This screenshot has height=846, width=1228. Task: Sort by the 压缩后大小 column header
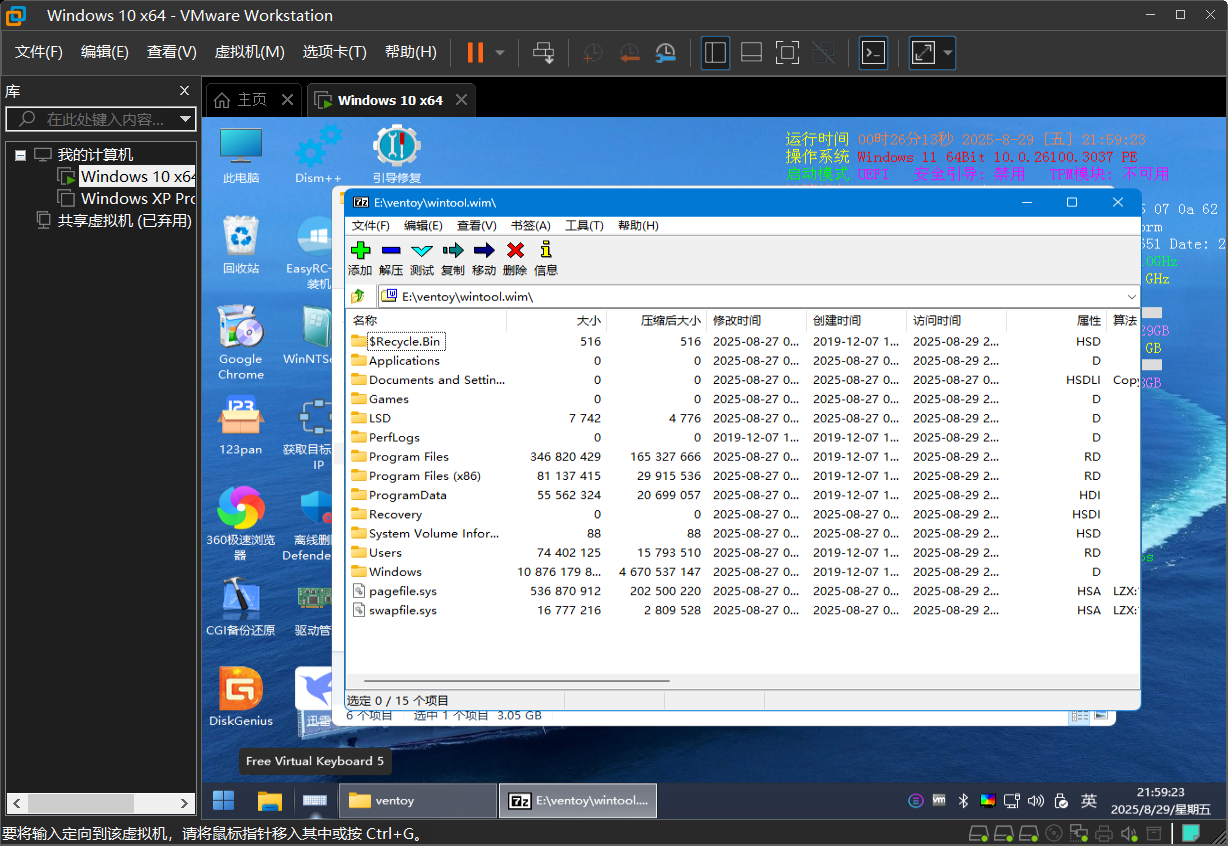click(656, 320)
